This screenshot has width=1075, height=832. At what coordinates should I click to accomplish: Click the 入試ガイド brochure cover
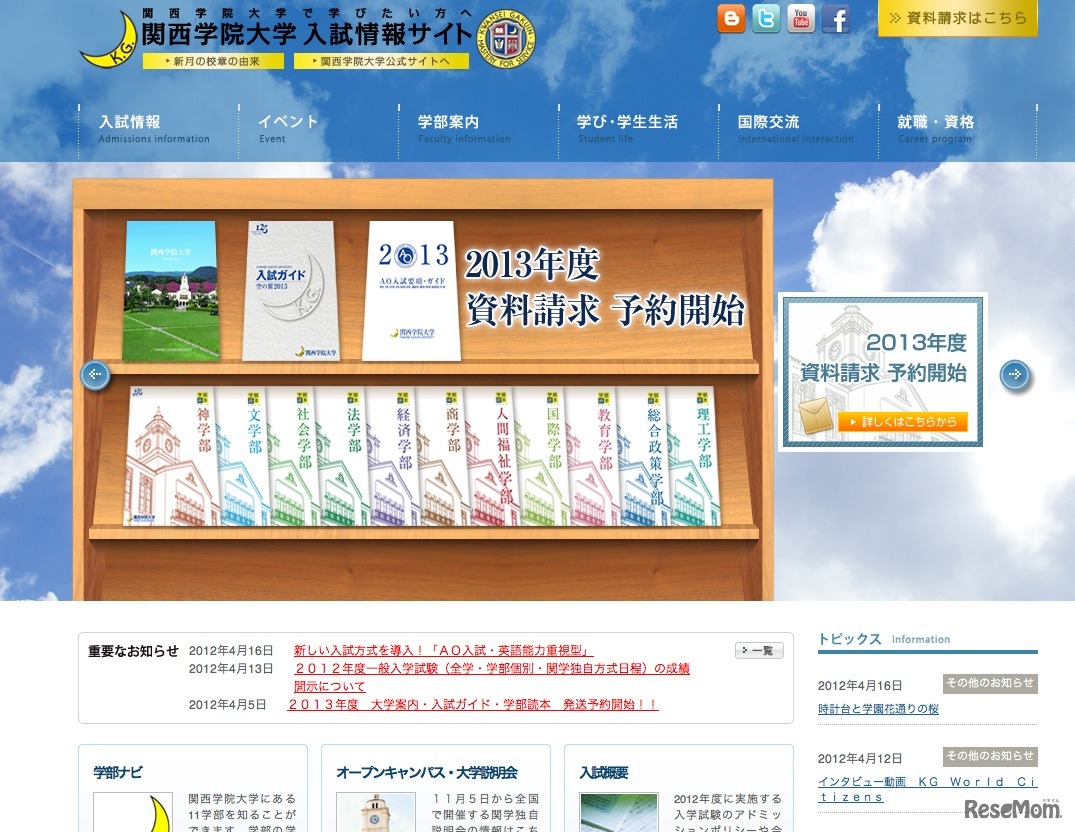[289, 289]
